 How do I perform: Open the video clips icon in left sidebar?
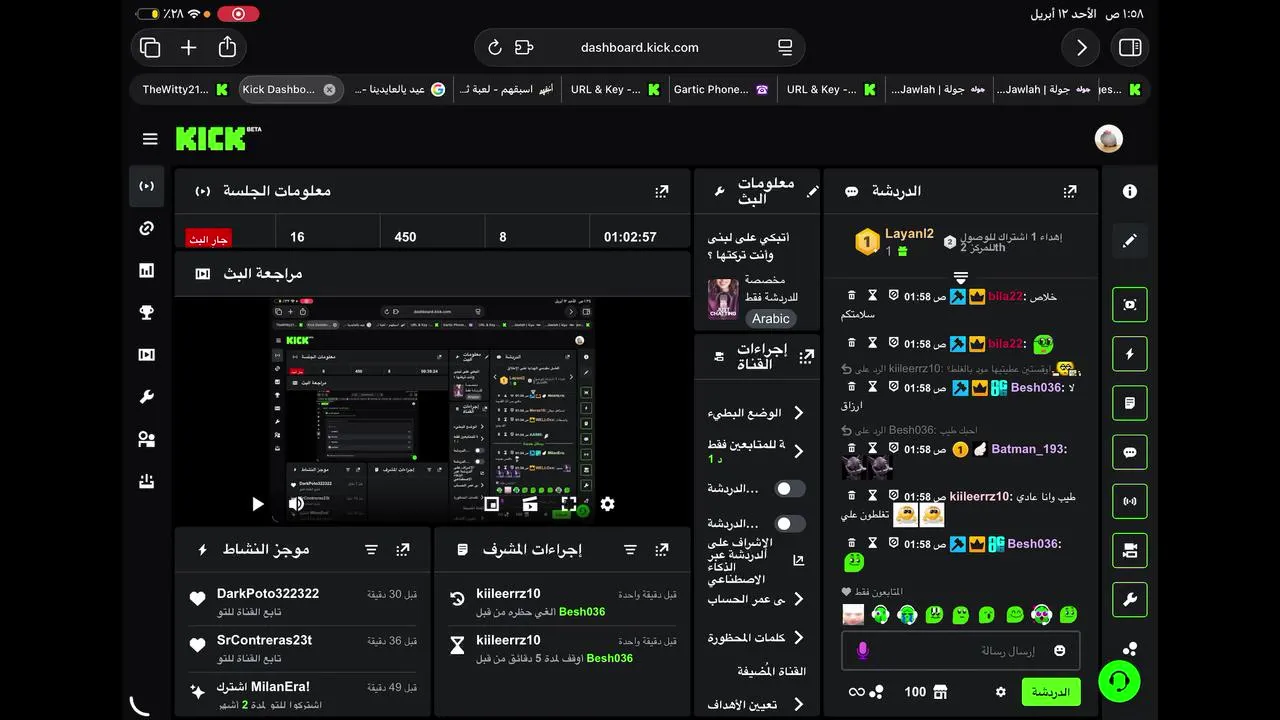147,354
